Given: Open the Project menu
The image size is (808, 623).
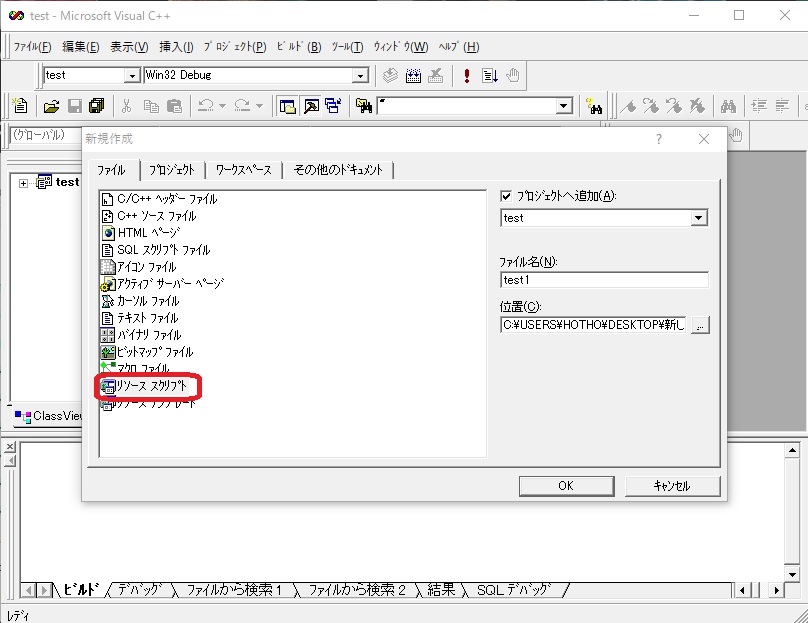Looking at the screenshot, I should [x=235, y=47].
